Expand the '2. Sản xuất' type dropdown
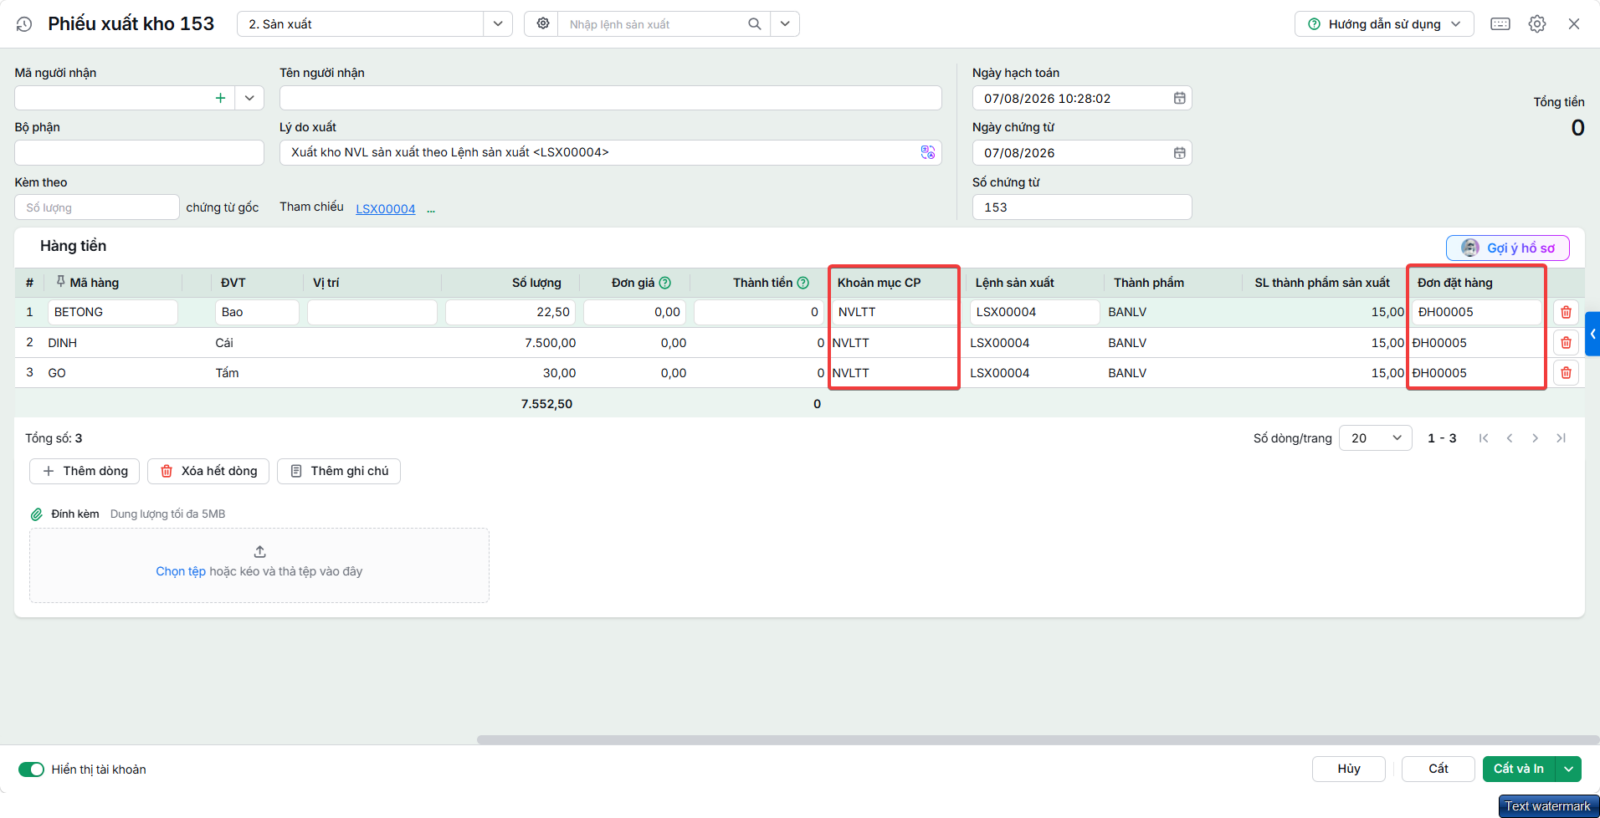The width and height of the screenshot is (1600, 818). point(498,24)
